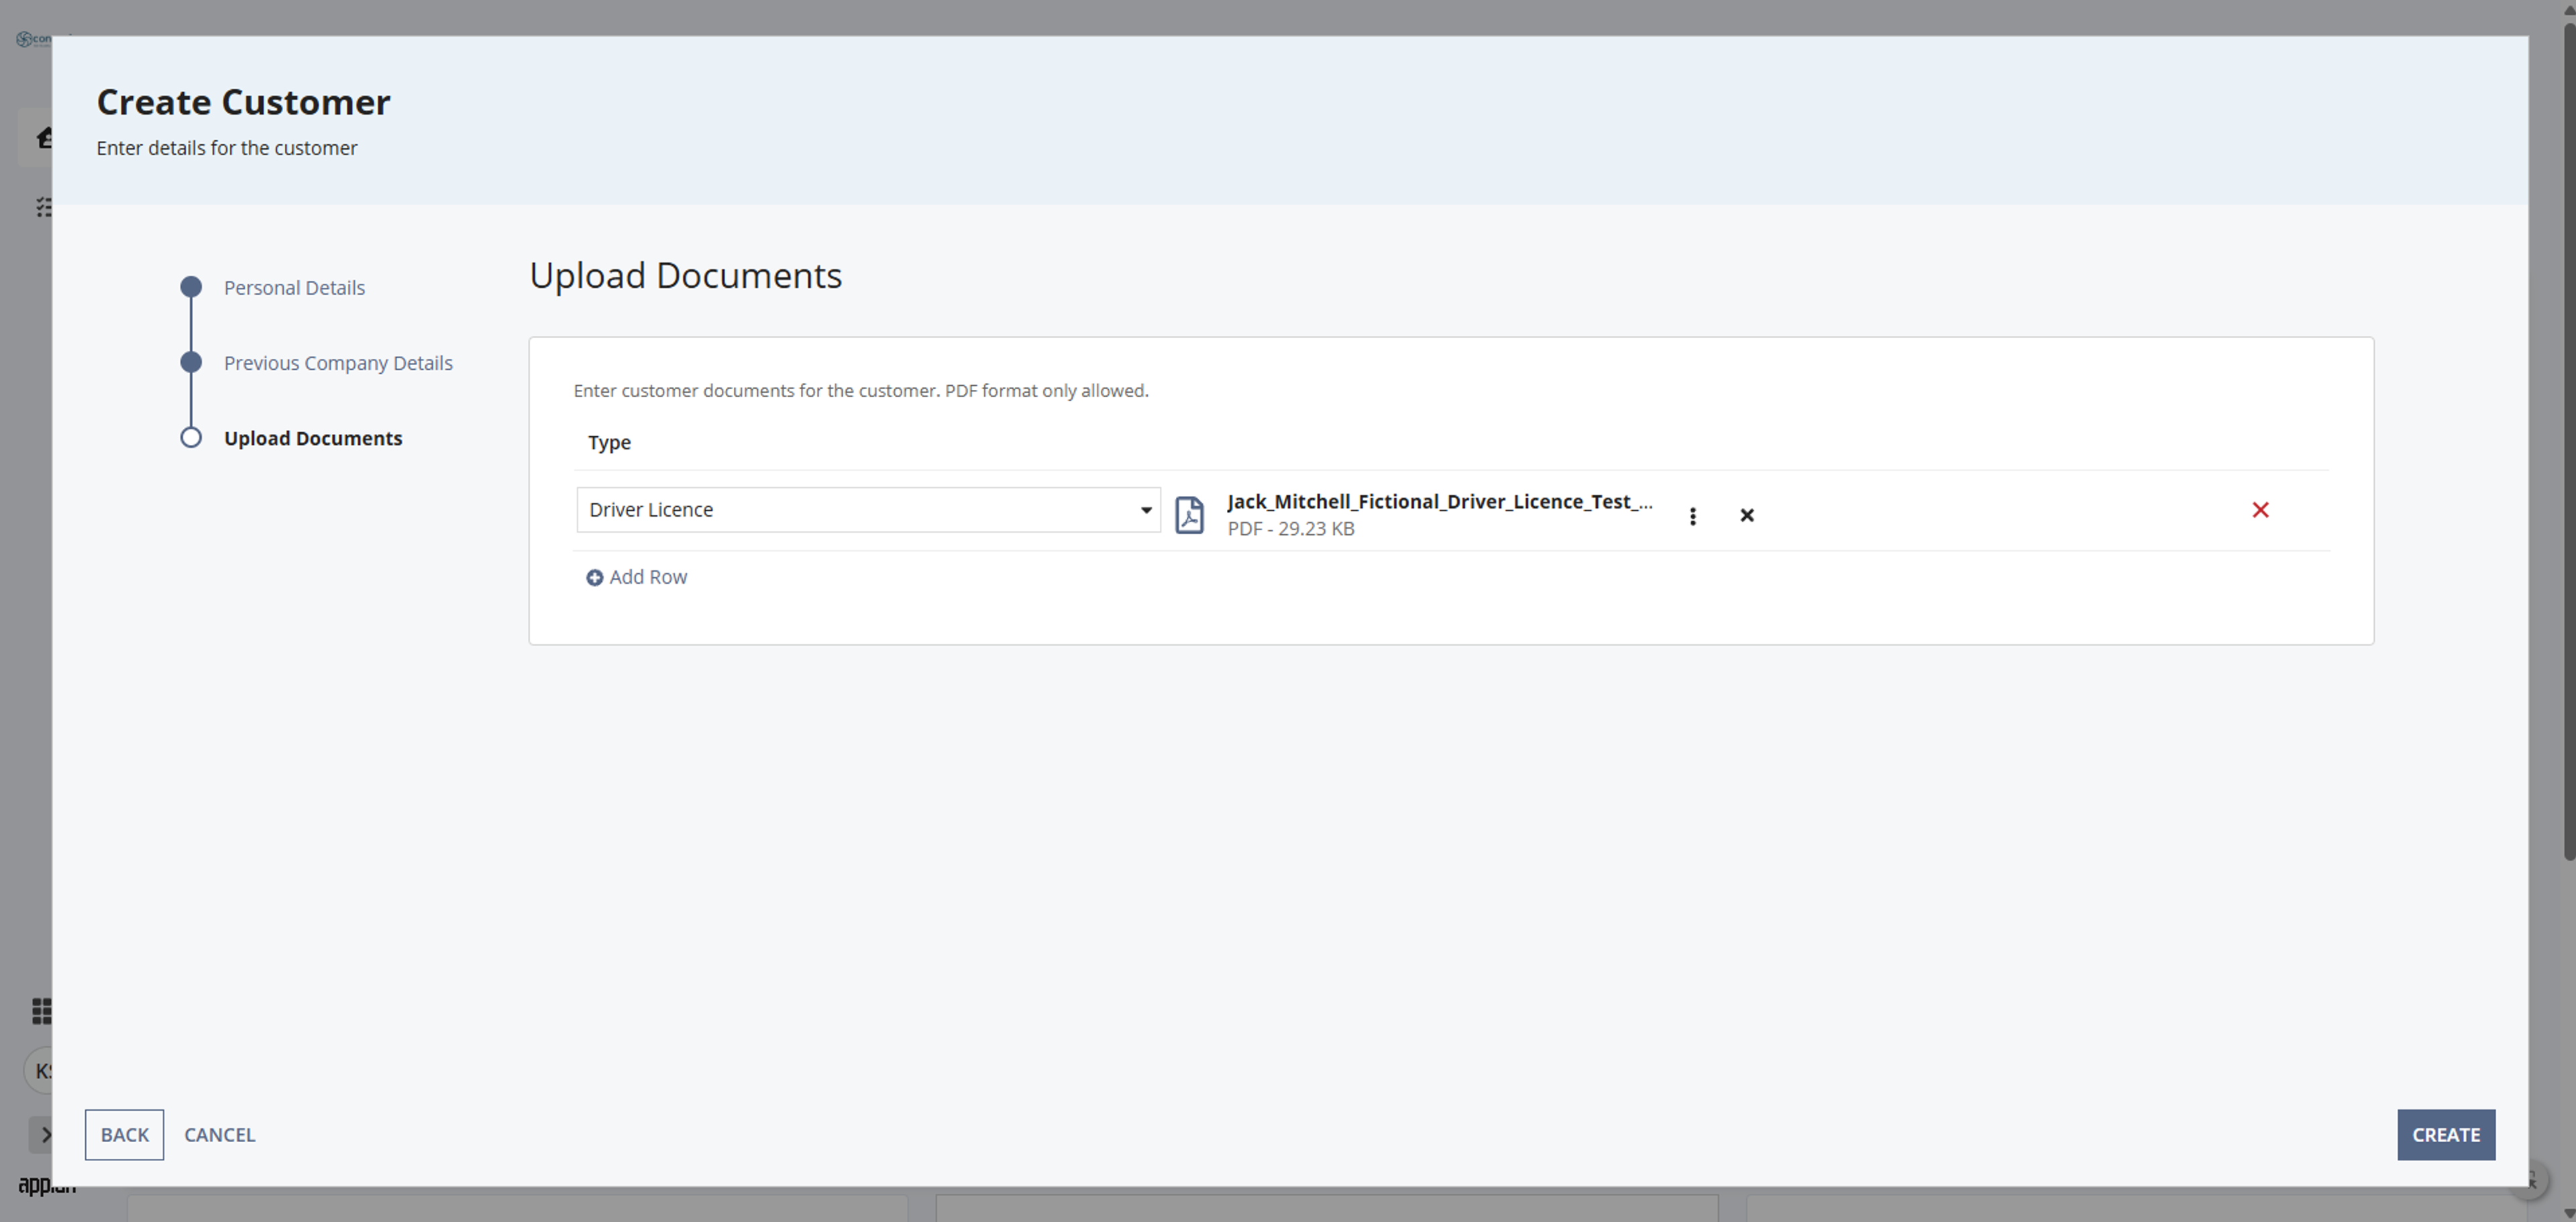Open the Driver Licence type dropdown
2576x1222 pixels.
868,510
